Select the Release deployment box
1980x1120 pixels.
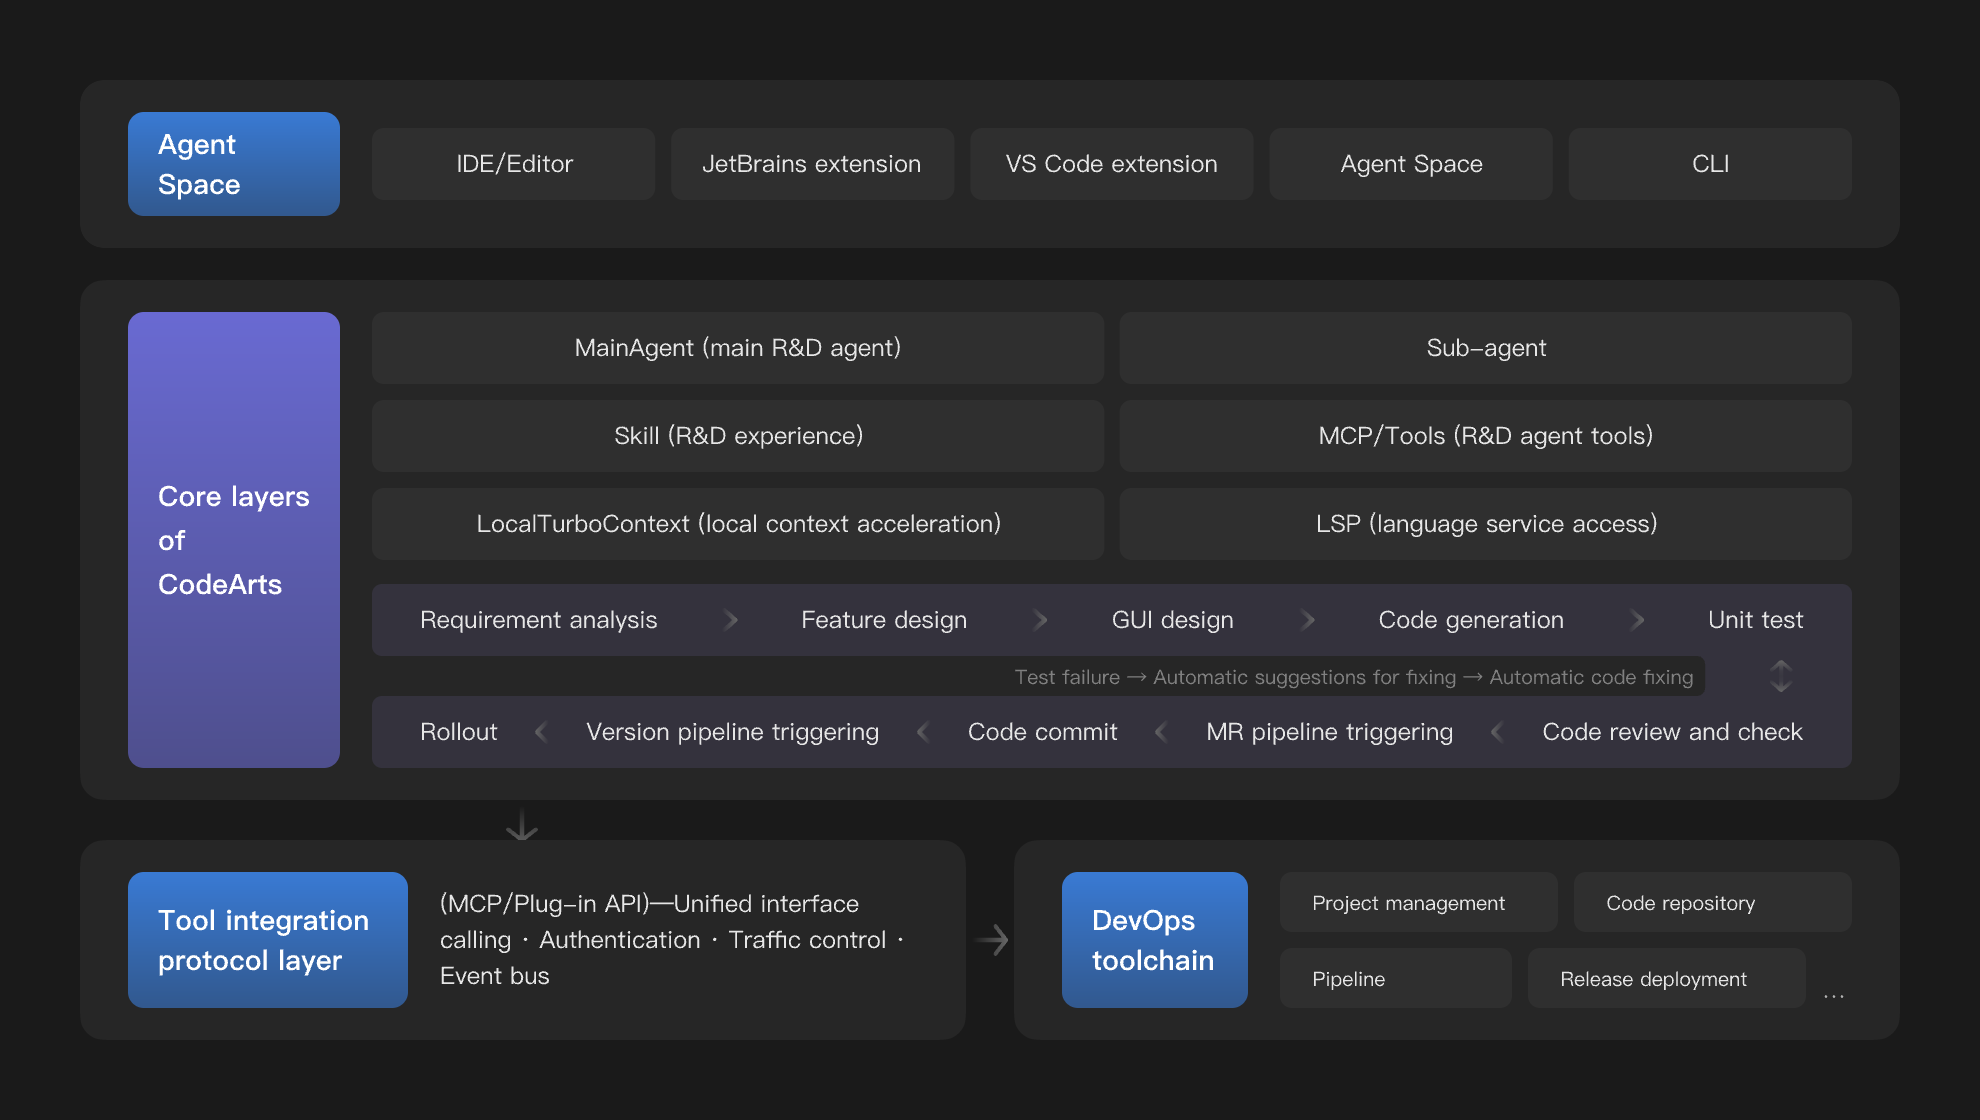click(1667, 978)
